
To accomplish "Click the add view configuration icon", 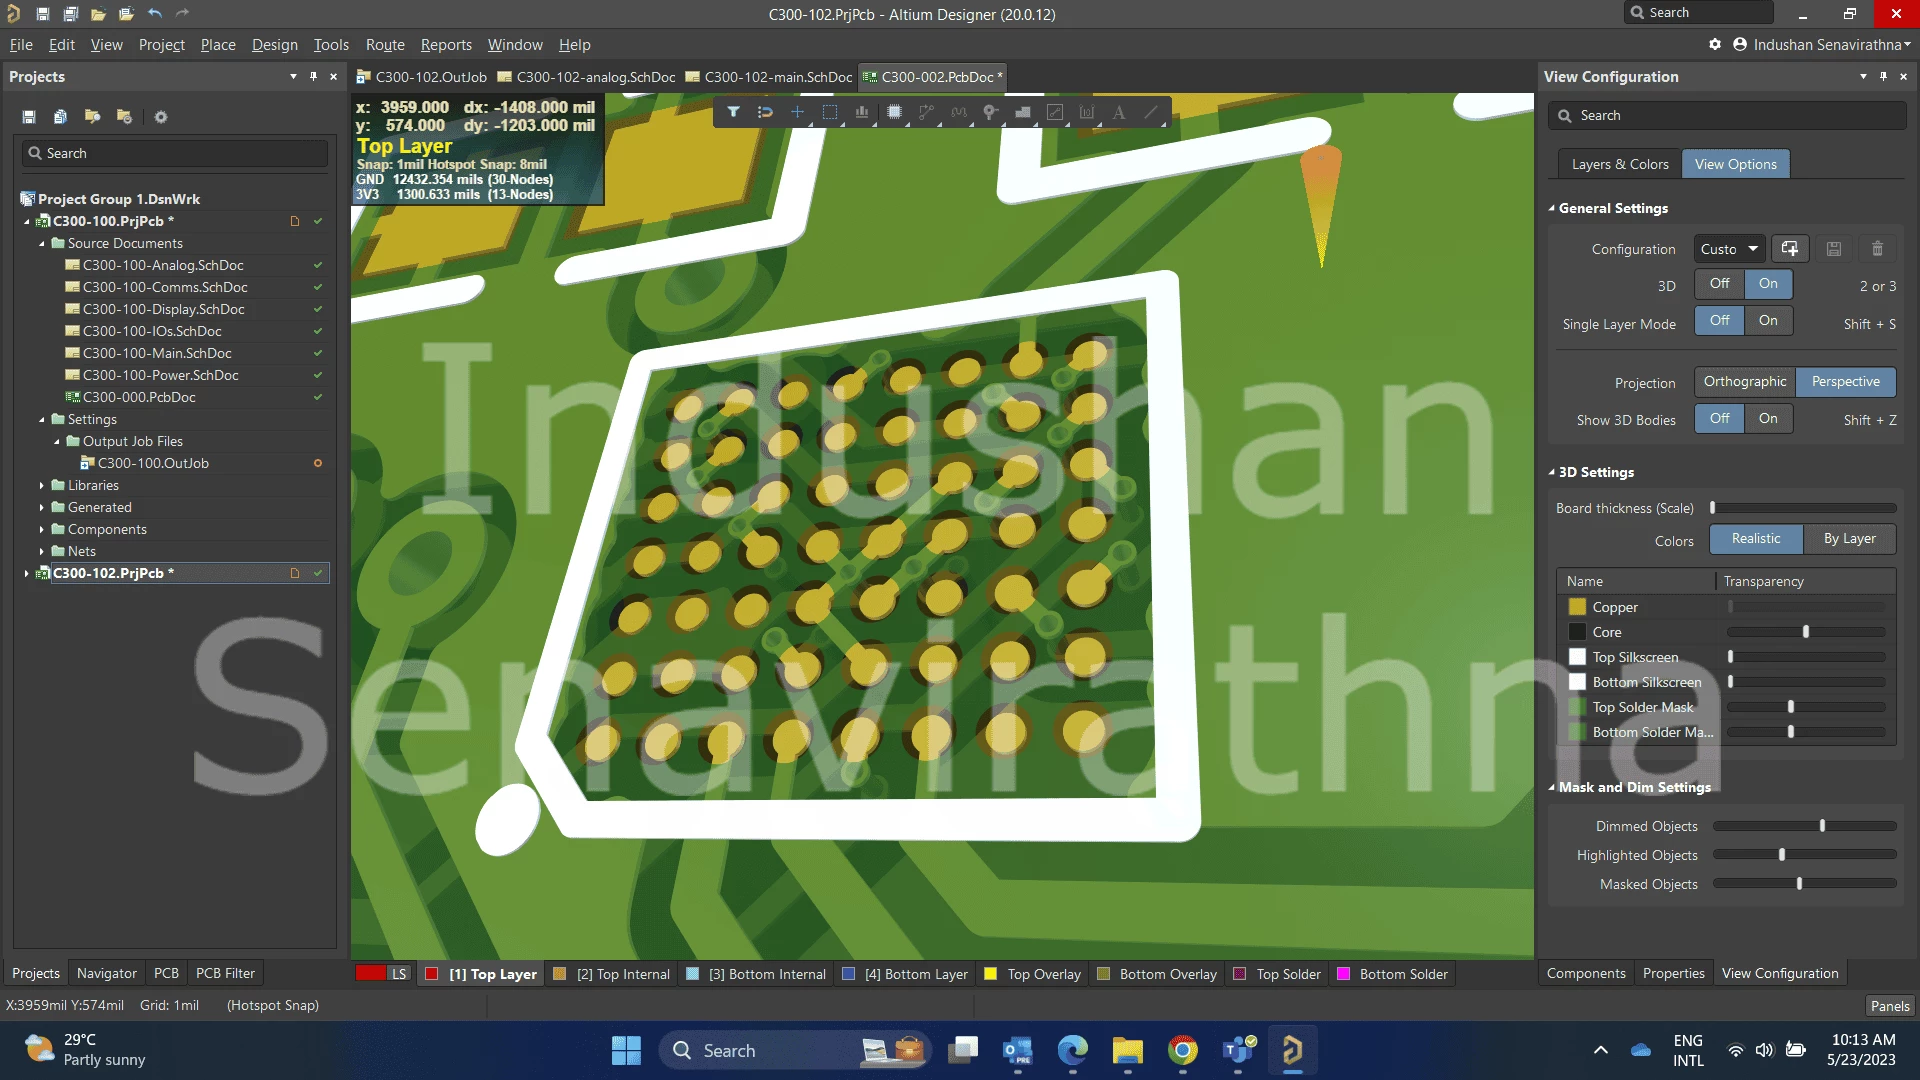I will click(x=1790, y=249).
